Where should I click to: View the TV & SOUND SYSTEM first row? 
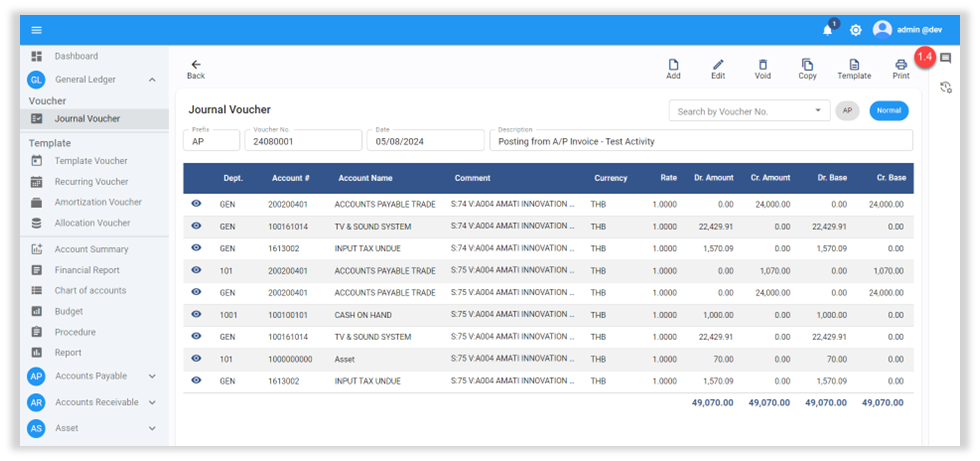click(x=196, y=226)
